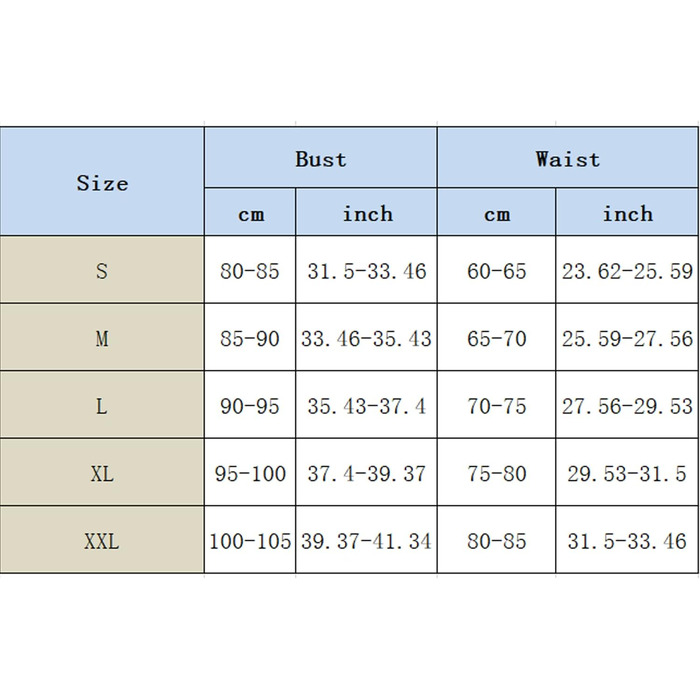Click the 29.53-31.5 waist inch cell
Viewport: 700px width, 700px height.
pos(627,474)
